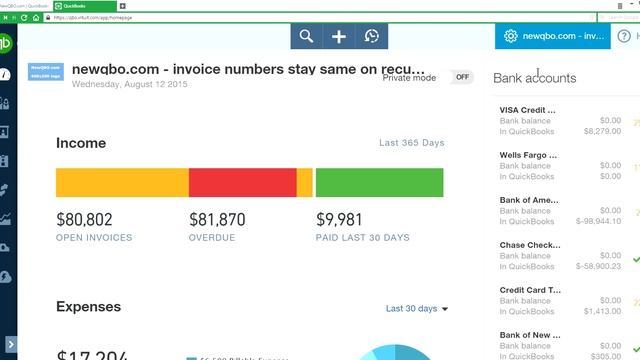Click Last 365 Days income label

[411, 143]
